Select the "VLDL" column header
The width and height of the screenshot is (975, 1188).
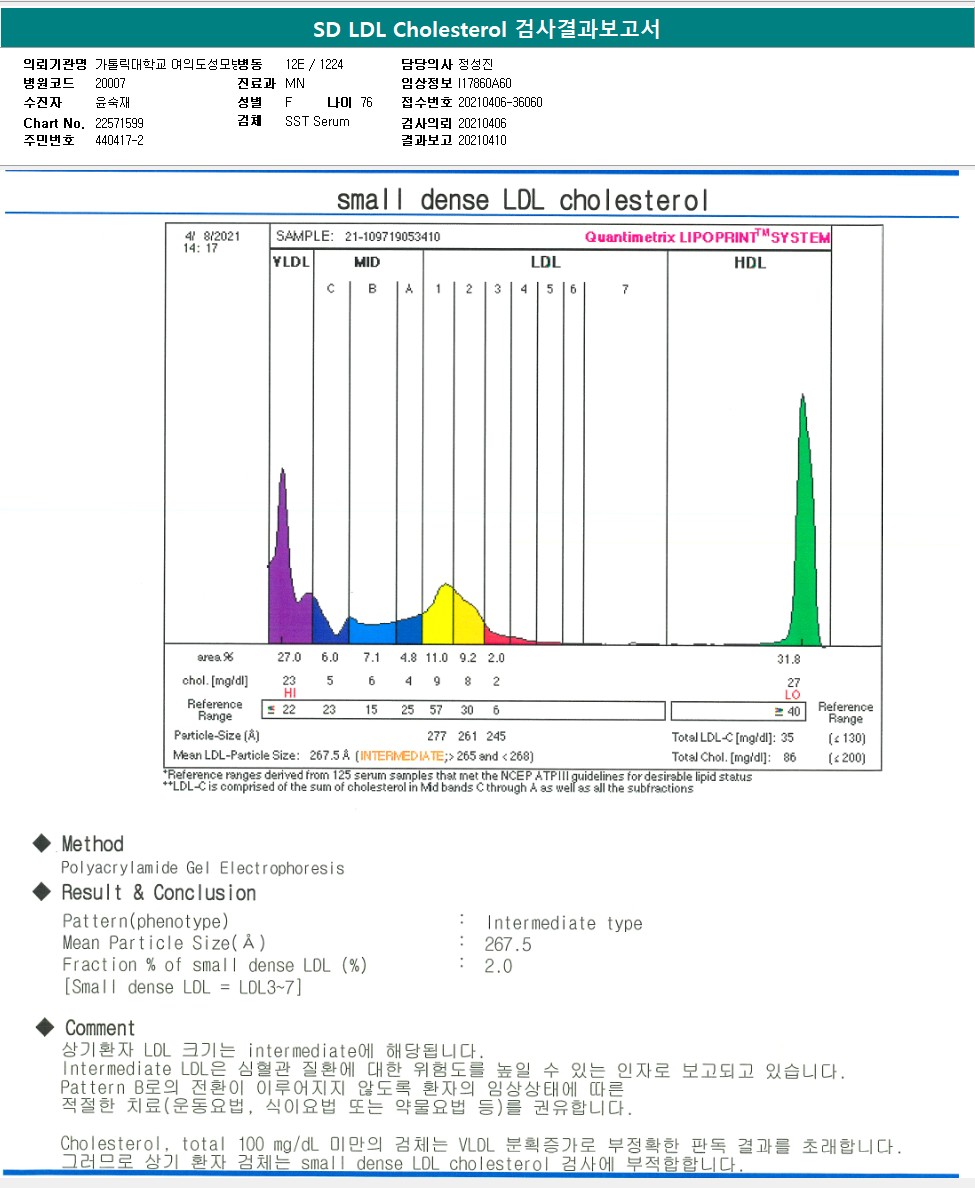(291, 262)
